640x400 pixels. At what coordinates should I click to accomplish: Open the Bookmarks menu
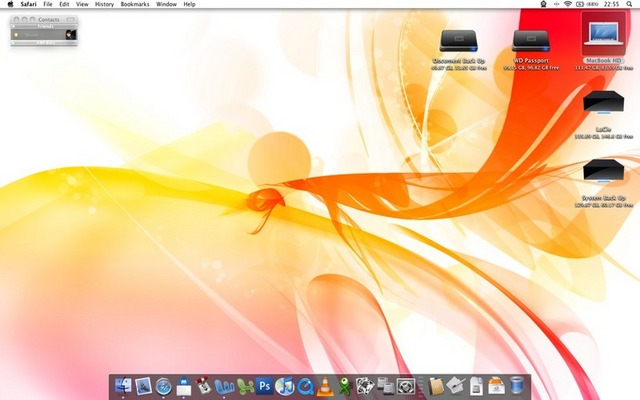click(135, 4)
